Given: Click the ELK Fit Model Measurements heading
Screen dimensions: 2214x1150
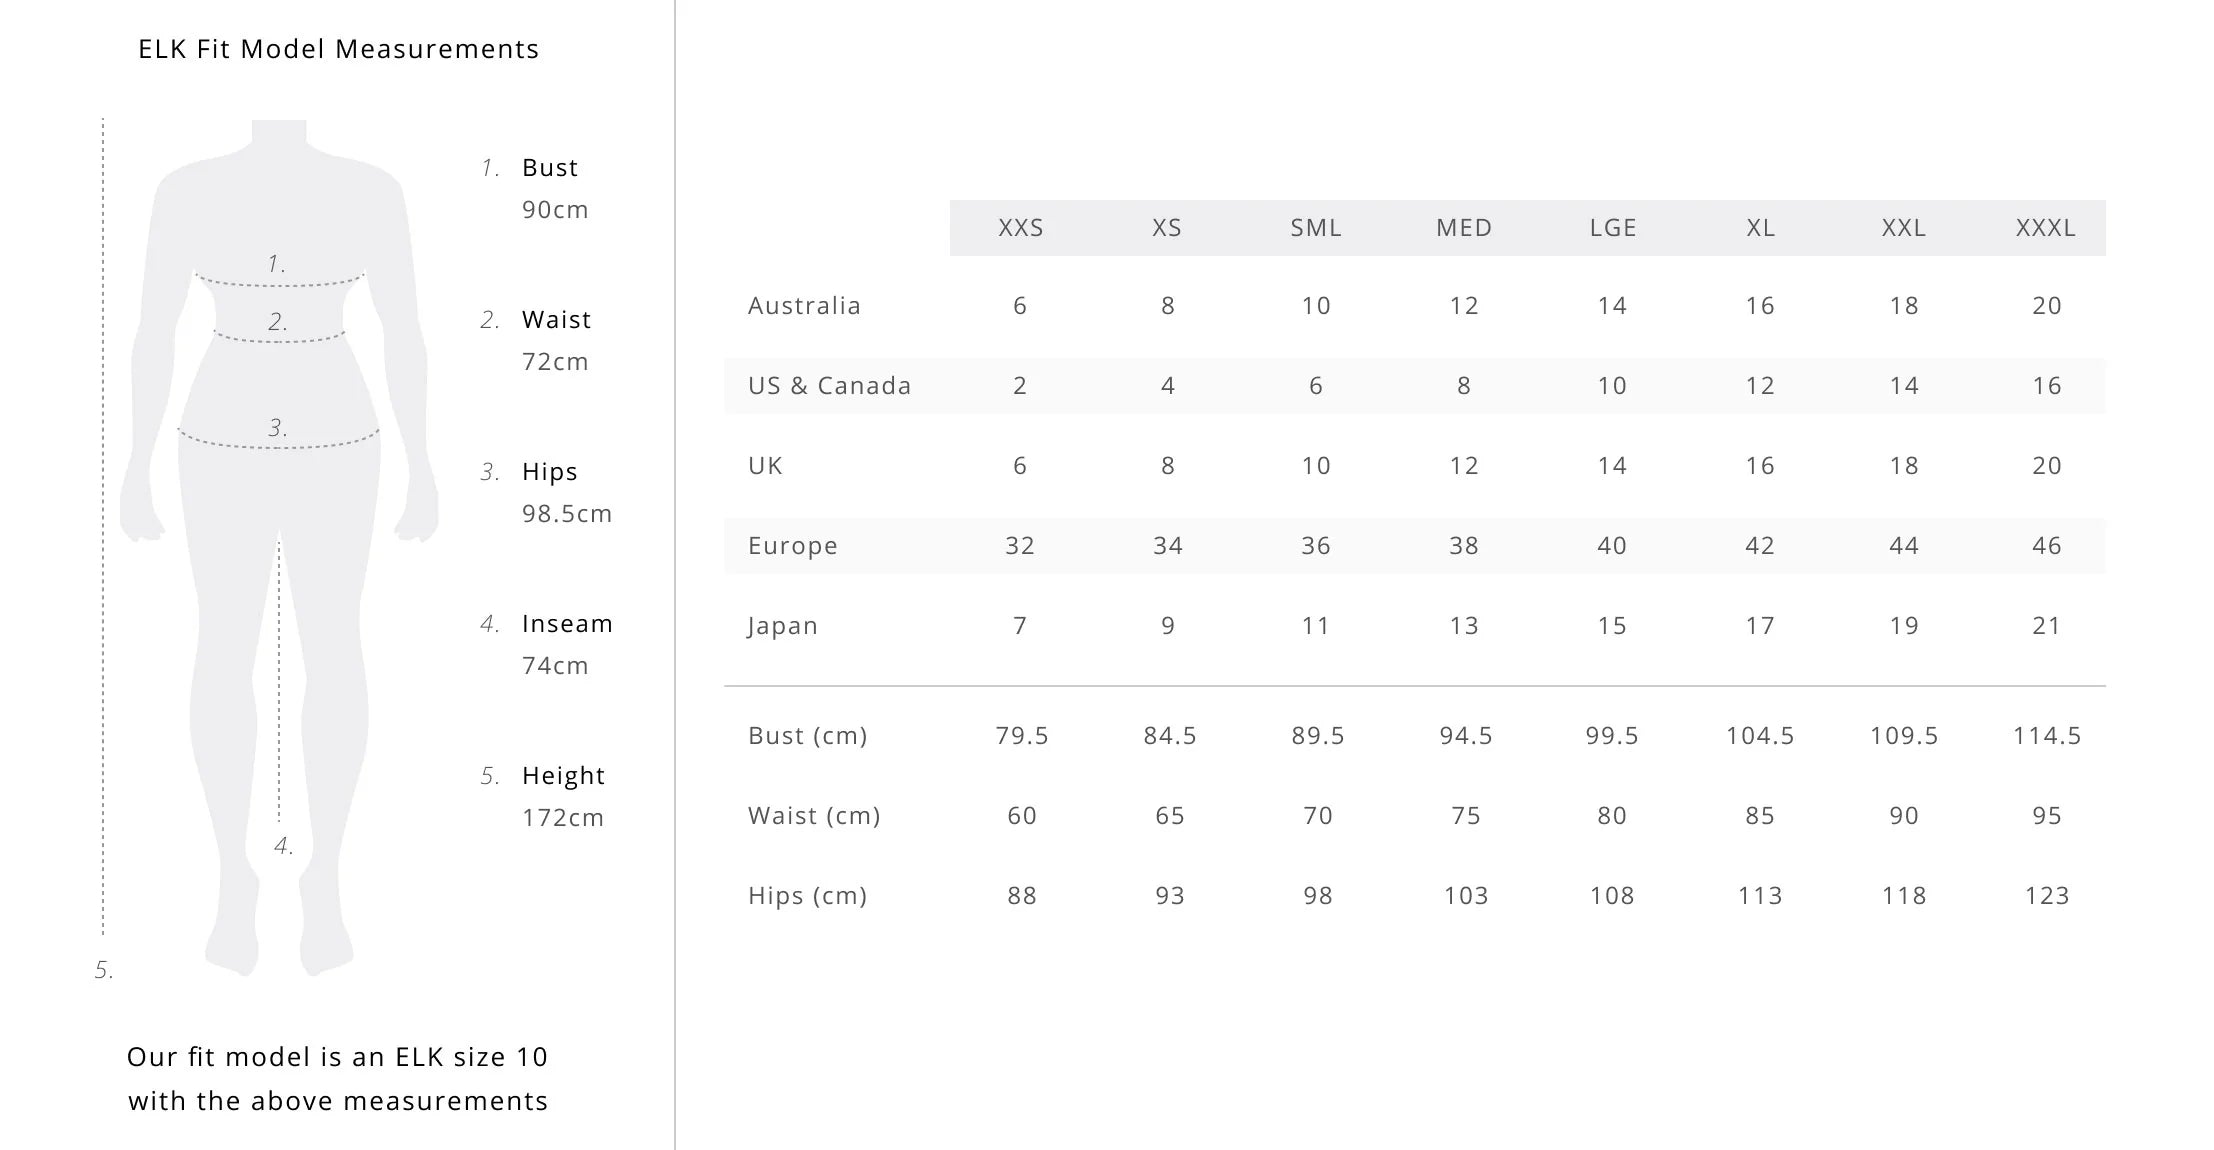Looking at the screenshot, I should (x=339, y=49).
